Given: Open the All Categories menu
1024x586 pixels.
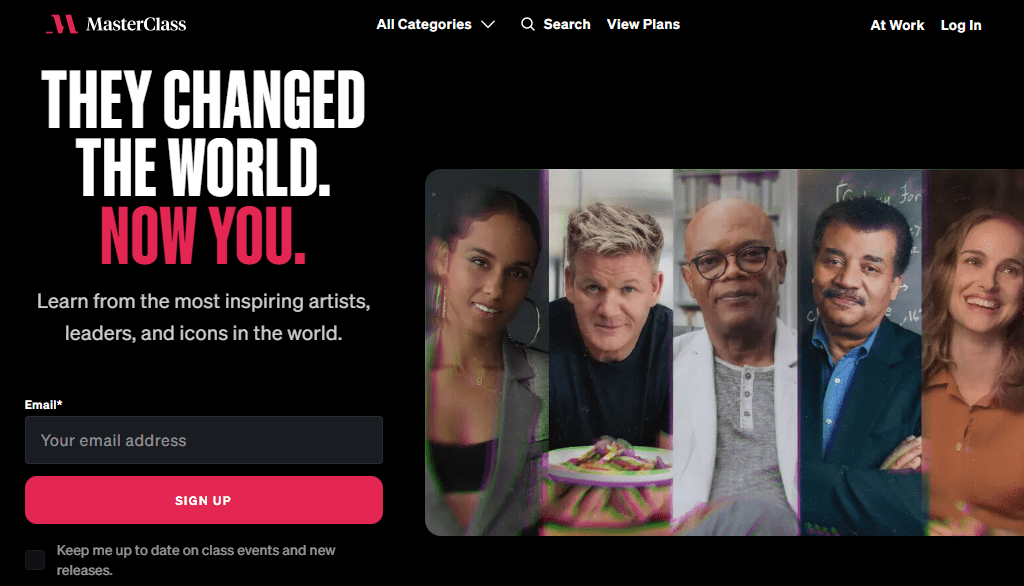Looking at the screenshot, I should coord(436,24).
